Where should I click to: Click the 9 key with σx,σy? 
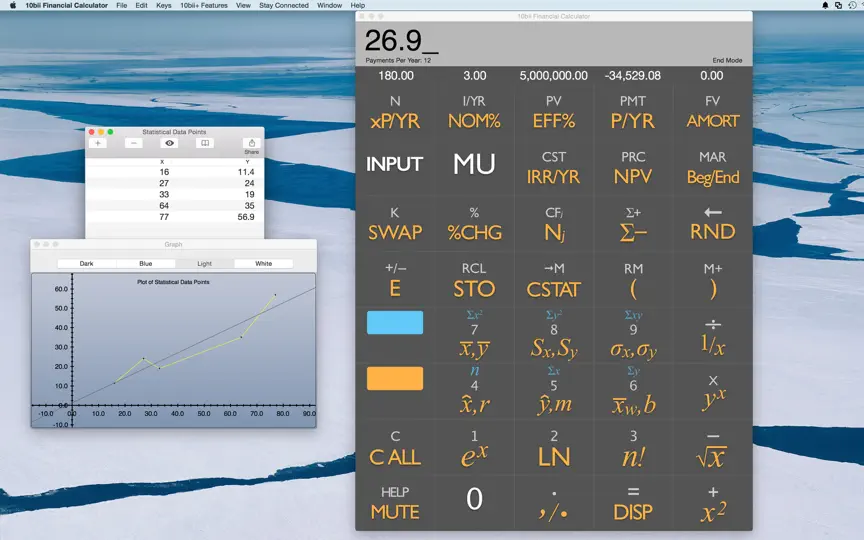point(633,335)
